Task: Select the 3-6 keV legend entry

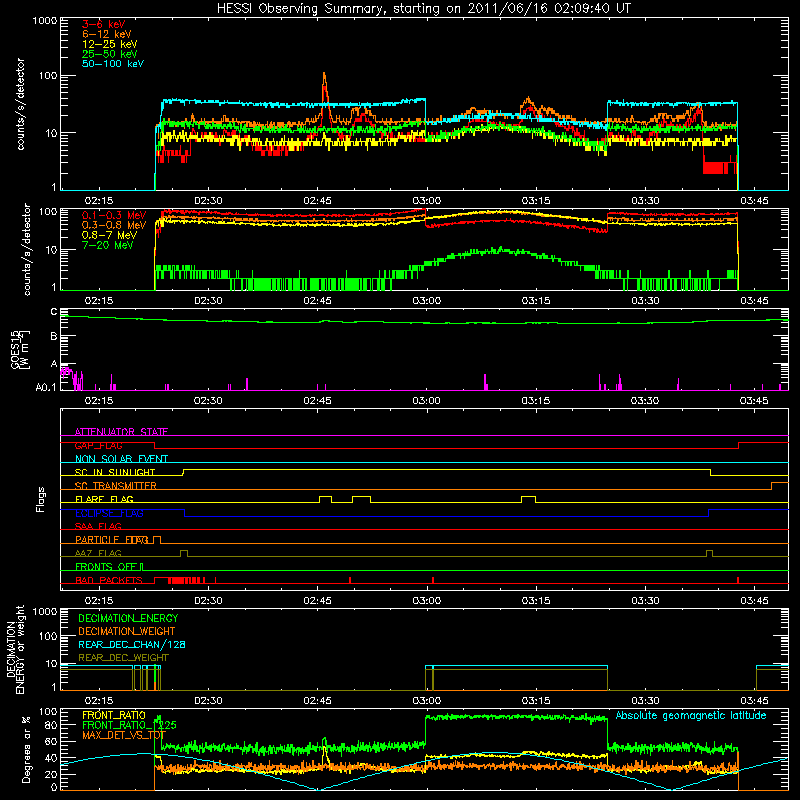Action: (x=104, y=24)
